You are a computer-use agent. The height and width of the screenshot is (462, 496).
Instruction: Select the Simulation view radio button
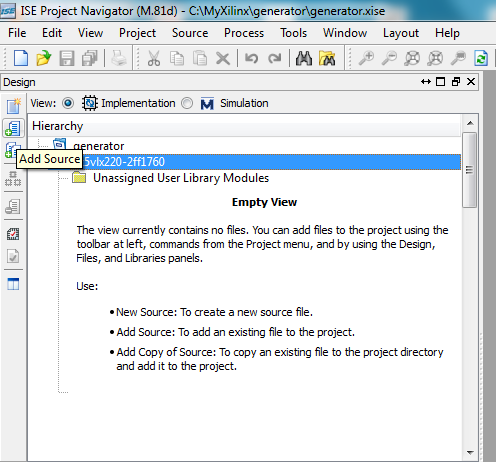click(187, 103)
